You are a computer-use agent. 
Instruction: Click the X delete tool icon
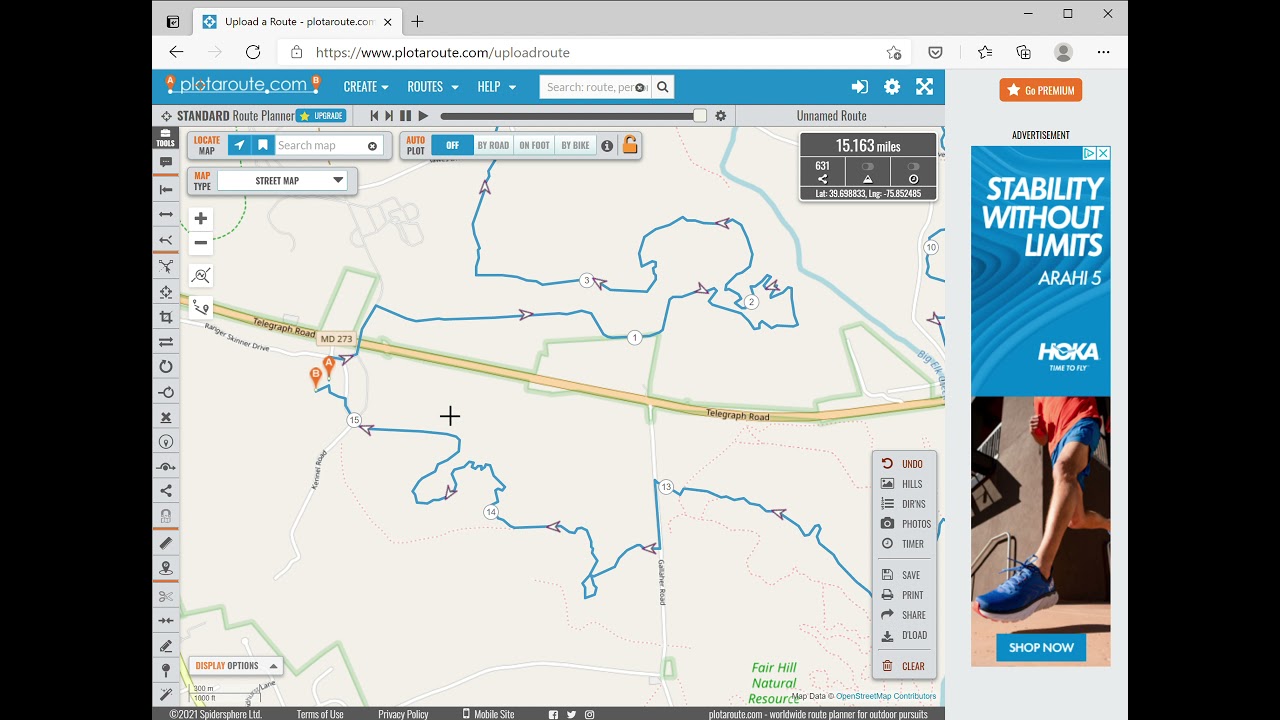166,417
